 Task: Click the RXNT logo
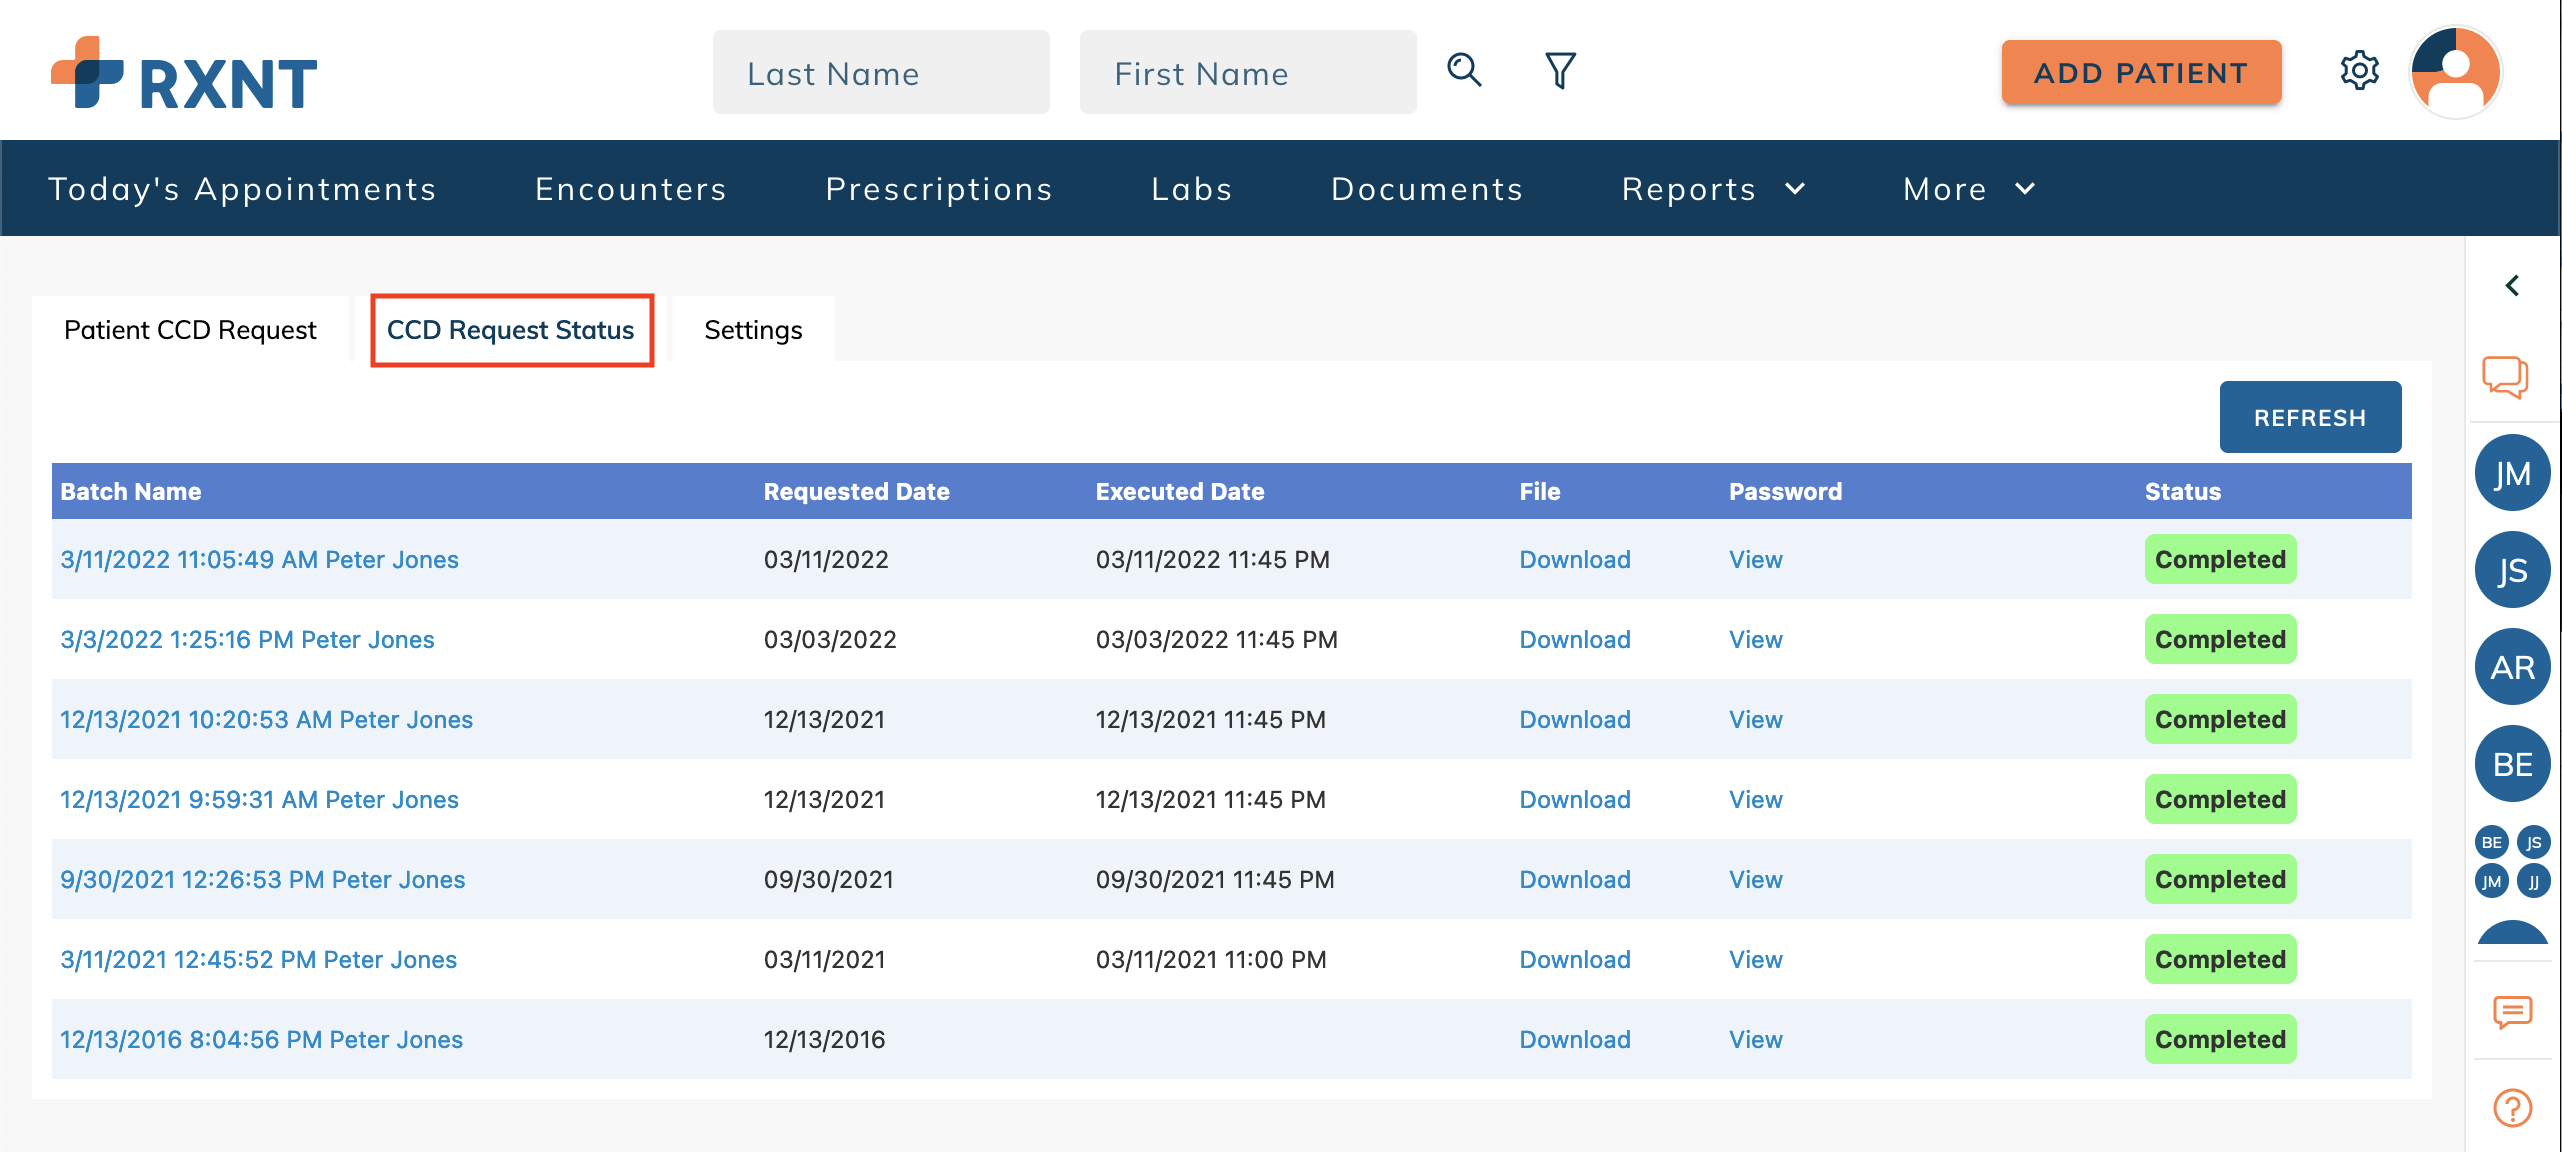pos(184,74)
